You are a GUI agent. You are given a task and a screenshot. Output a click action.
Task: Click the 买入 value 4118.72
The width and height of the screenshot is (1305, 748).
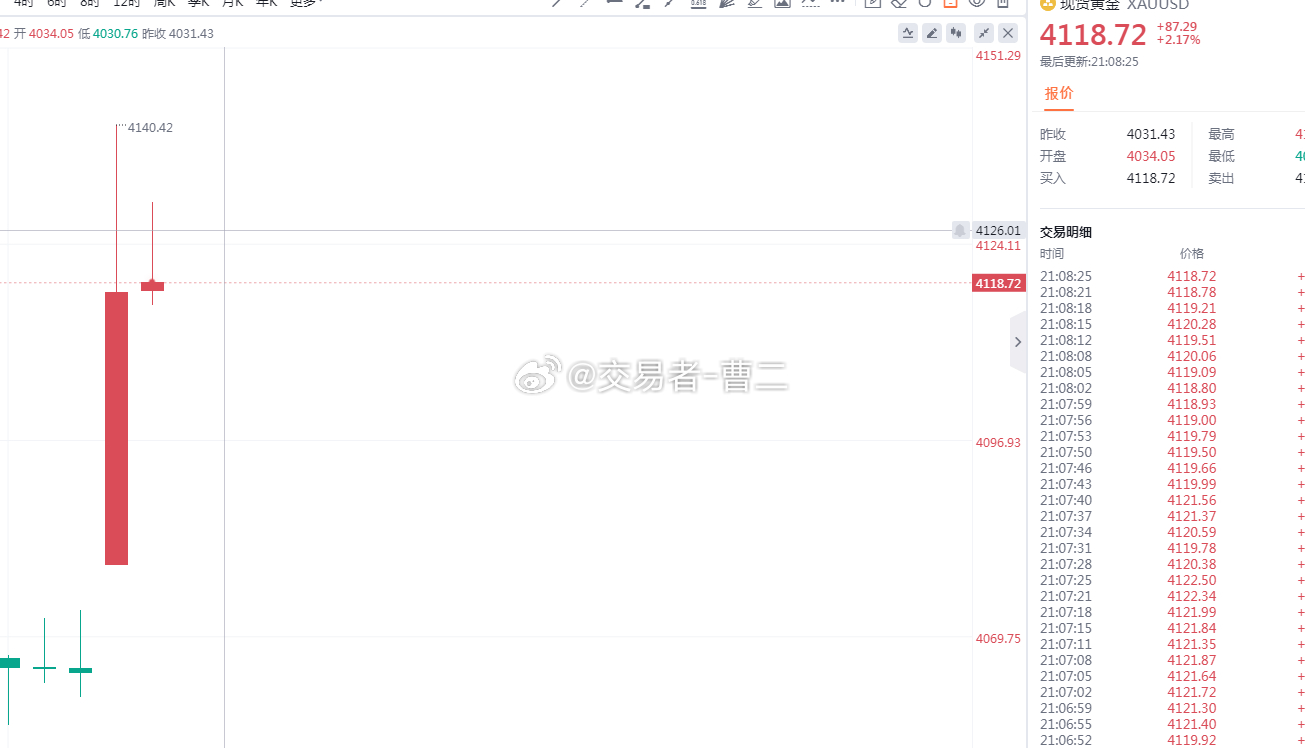[x=1151, y=178]
